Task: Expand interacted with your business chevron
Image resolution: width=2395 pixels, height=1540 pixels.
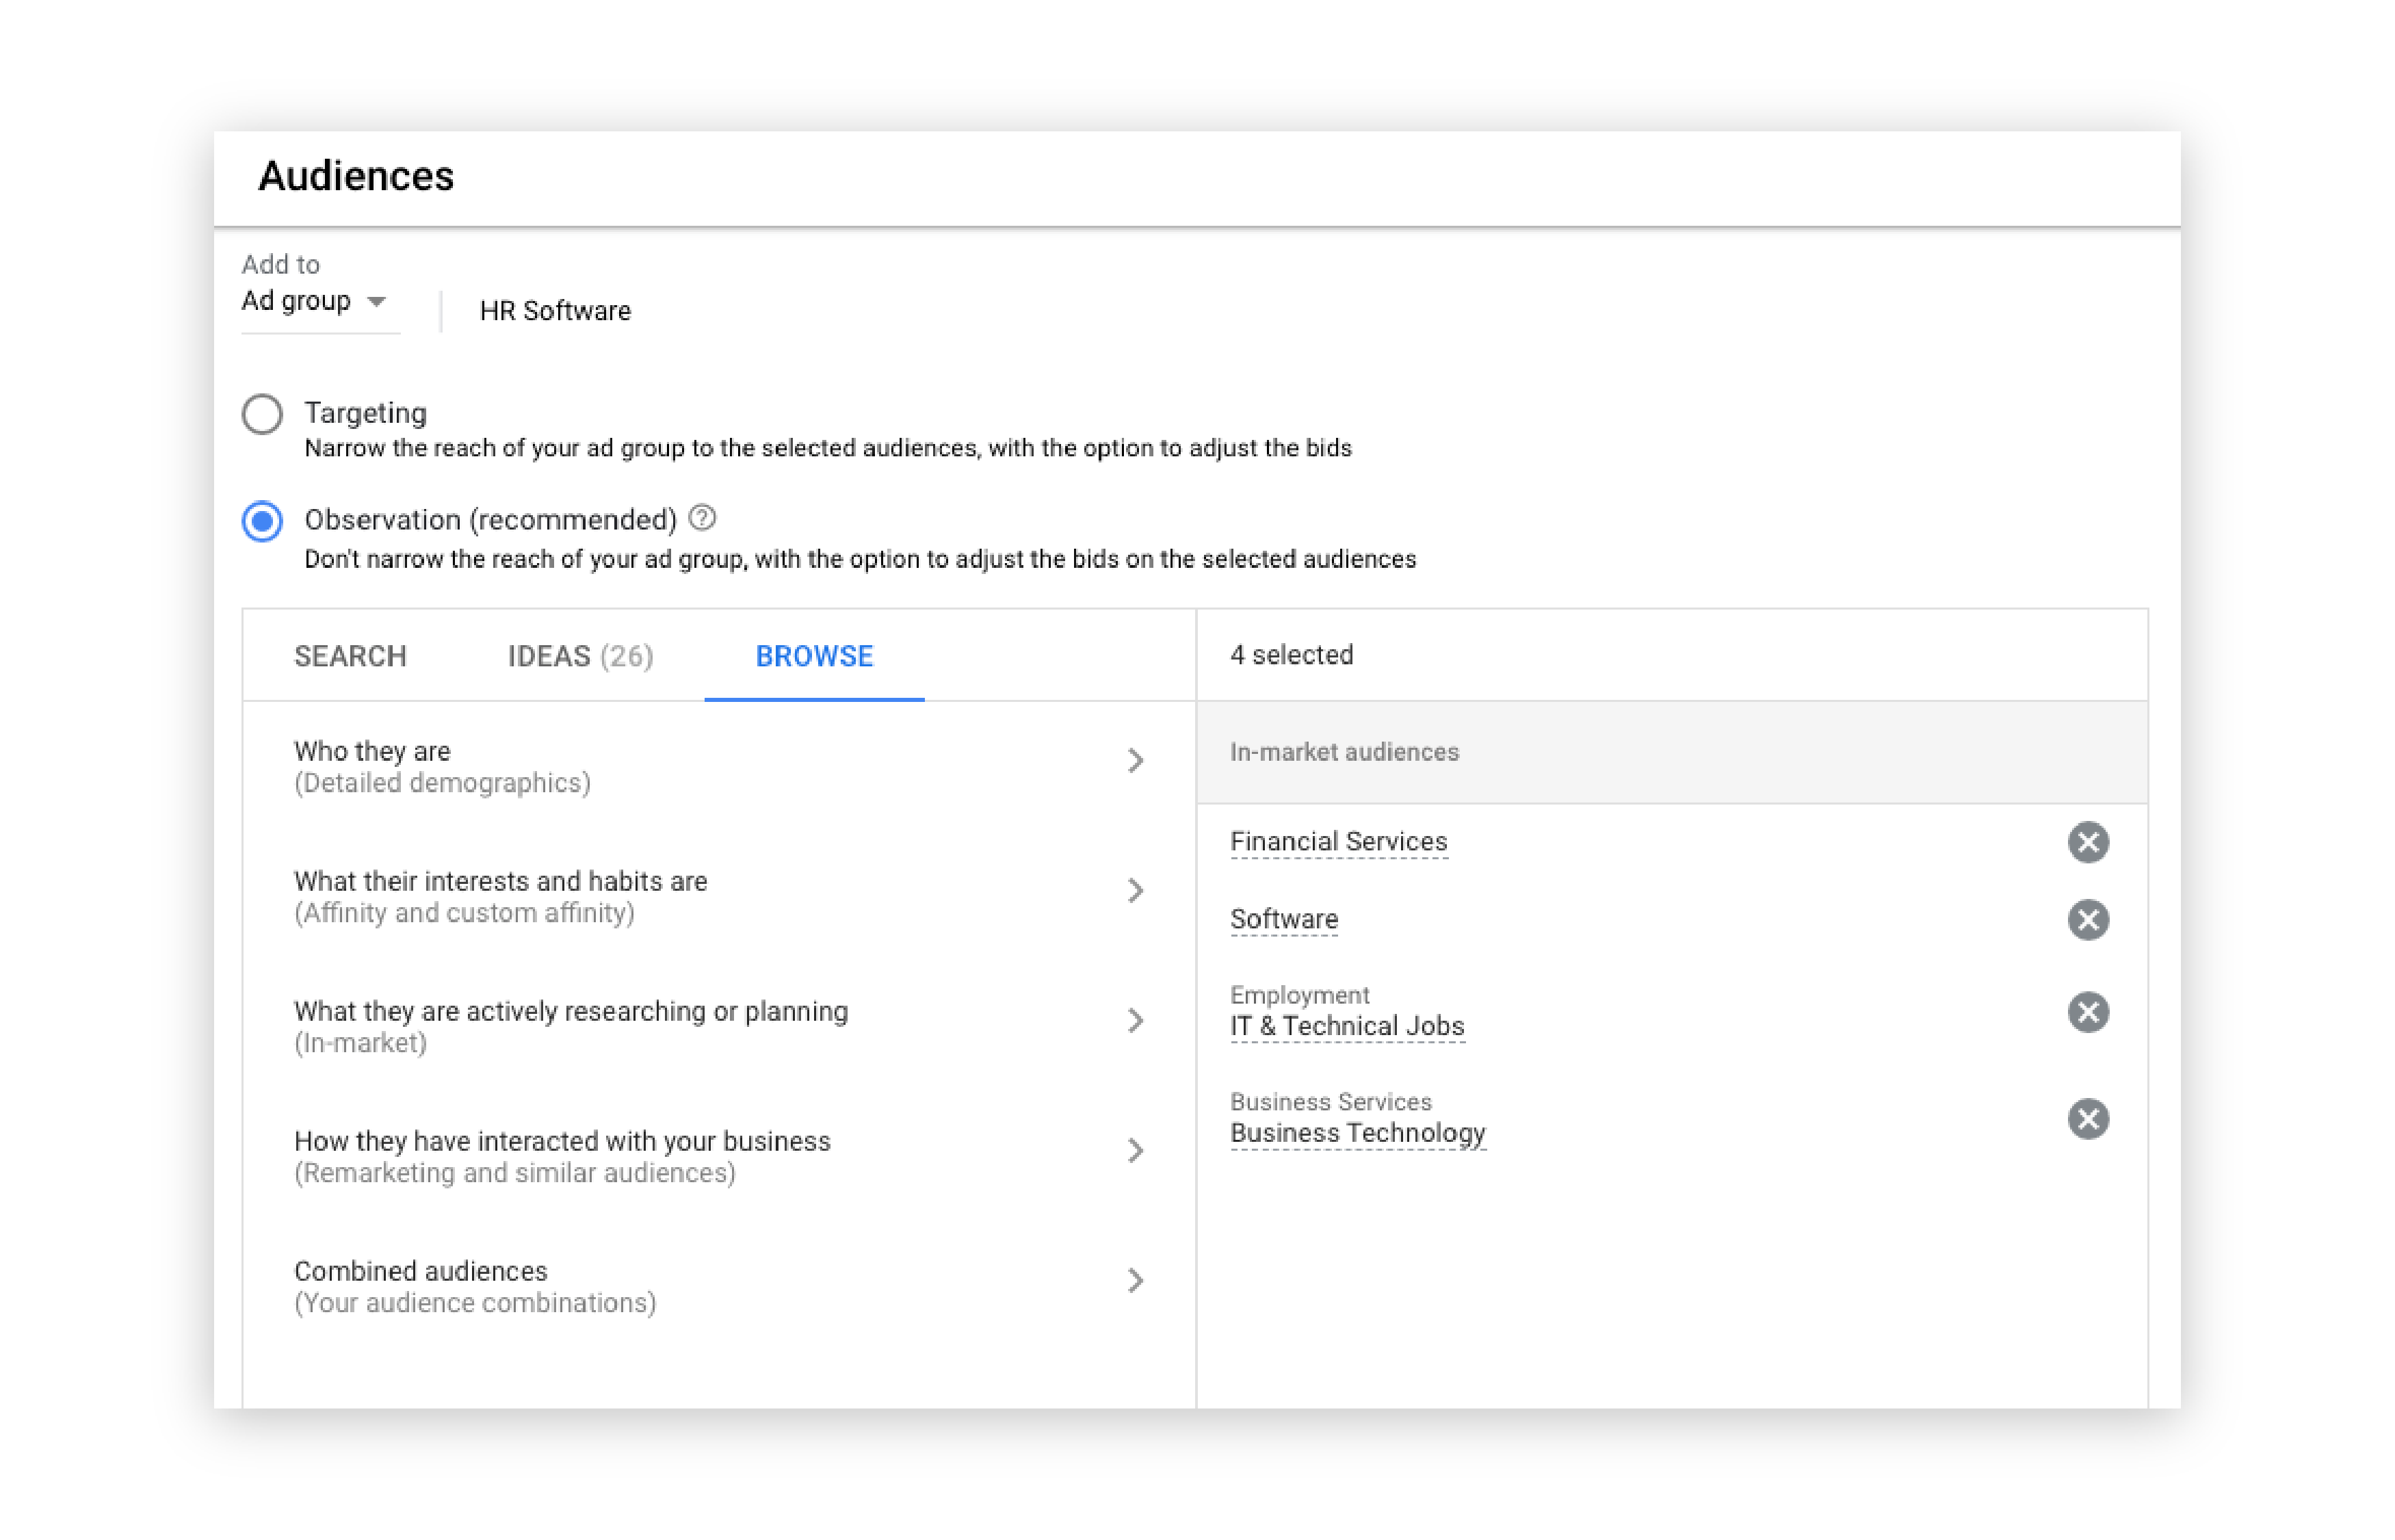Action: 1135,1150
